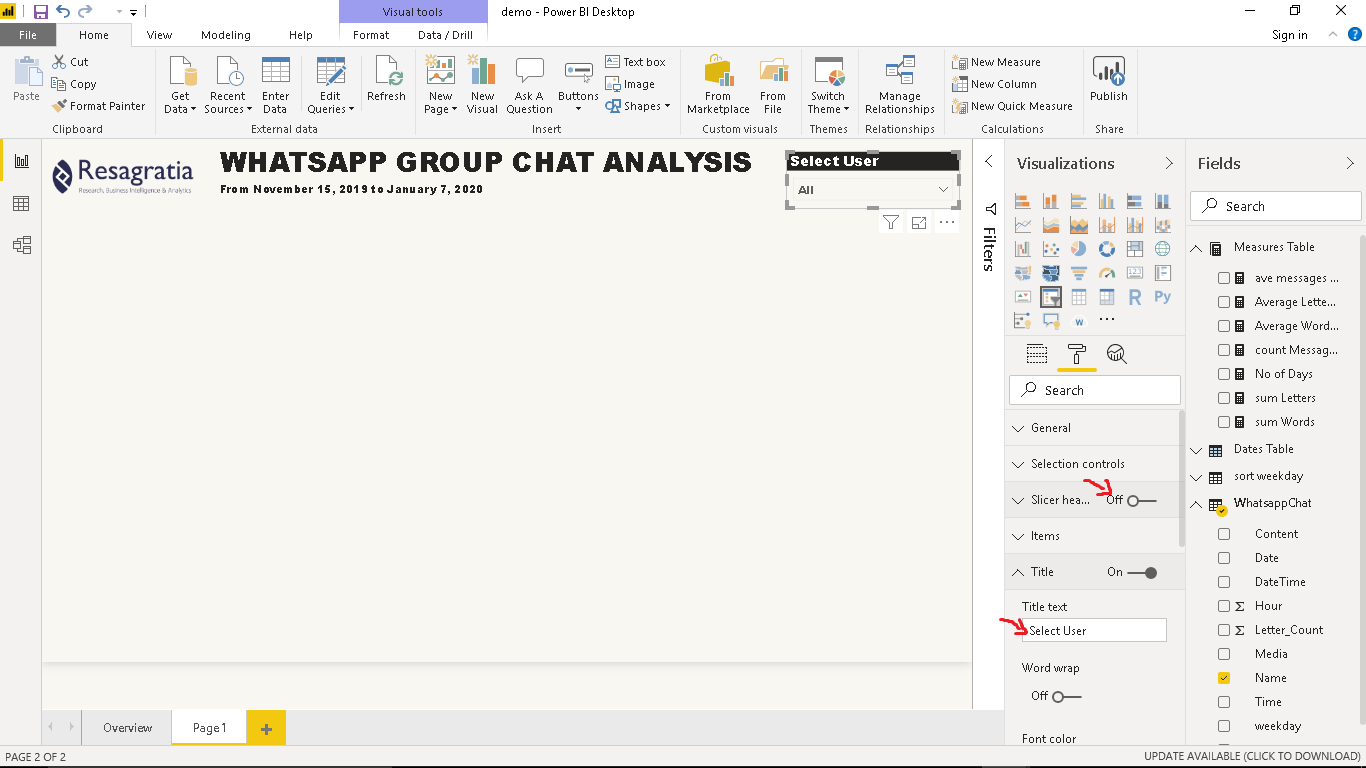Open the Help question mark icon
The width and height of the screenshot is (1366, 768).
(x=1355, y=34)
